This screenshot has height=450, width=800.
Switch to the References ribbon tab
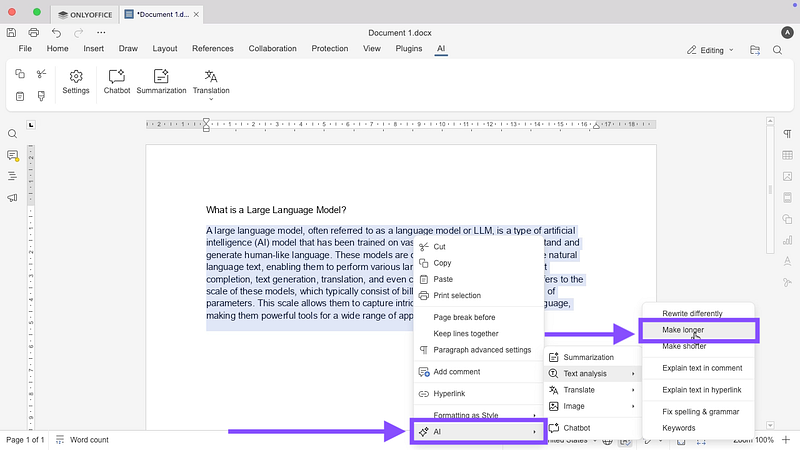(212, 48)
